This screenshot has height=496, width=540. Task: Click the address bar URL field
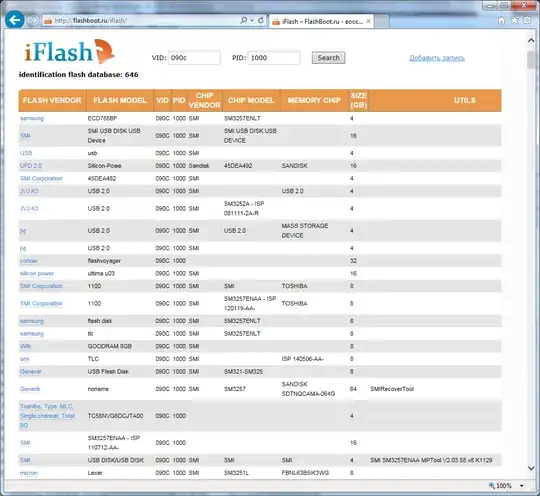point(141,21)
